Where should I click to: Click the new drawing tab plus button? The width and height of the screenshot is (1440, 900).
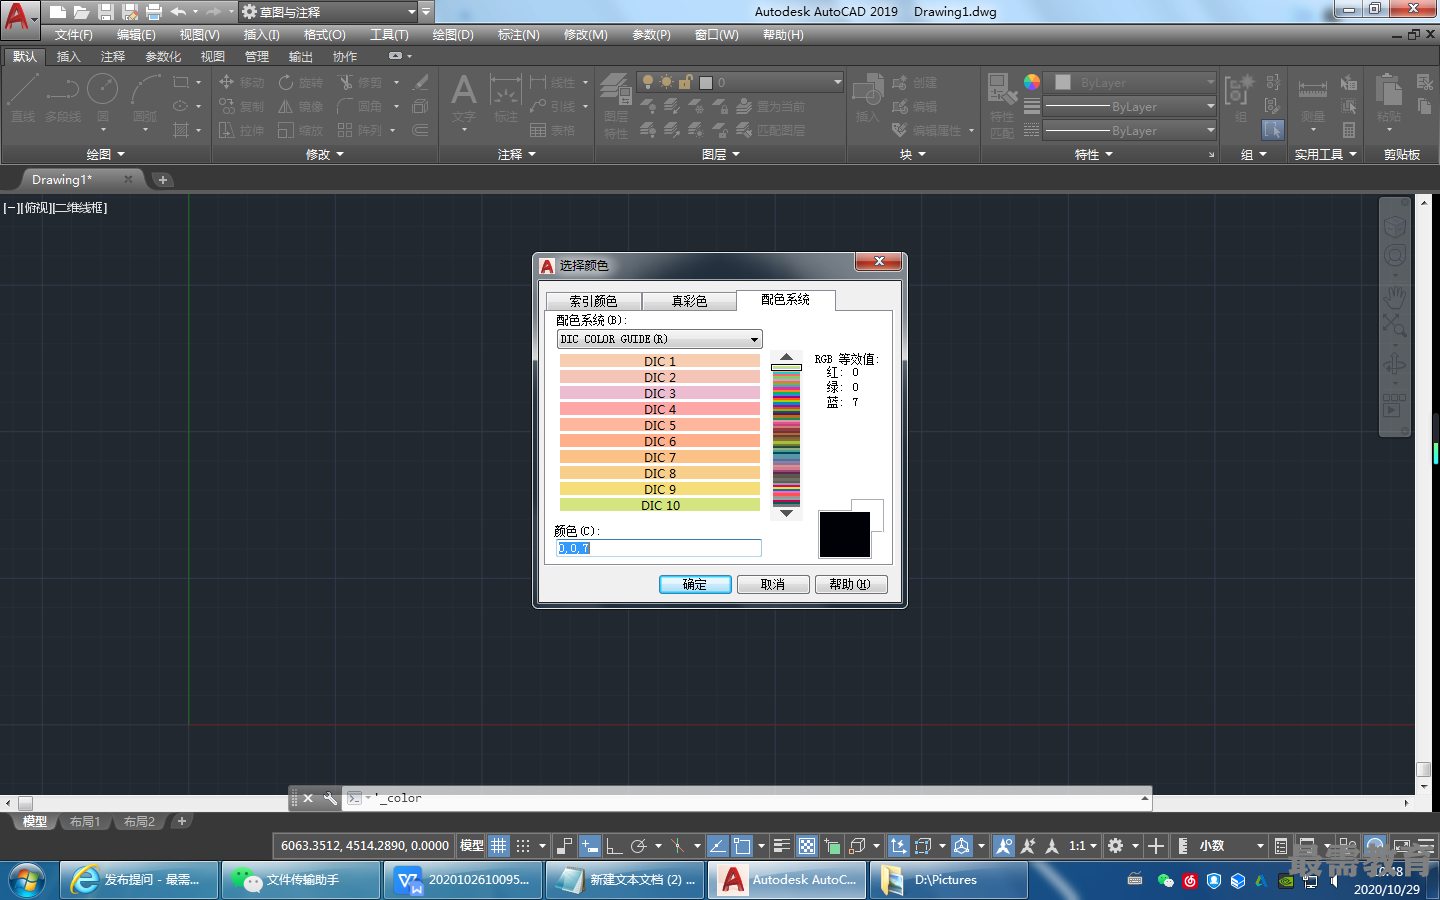(163, 180)
